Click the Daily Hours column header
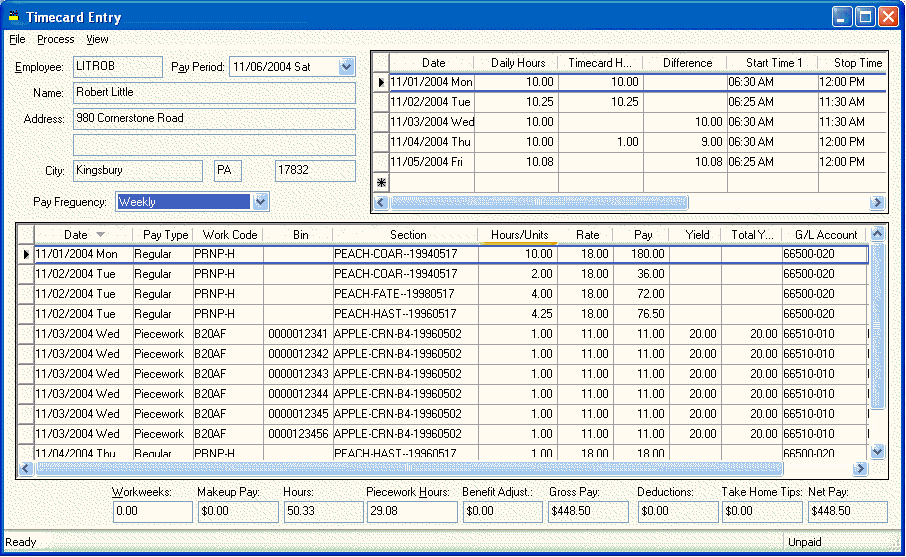This screenshot has height=557, width=906. 517,63
